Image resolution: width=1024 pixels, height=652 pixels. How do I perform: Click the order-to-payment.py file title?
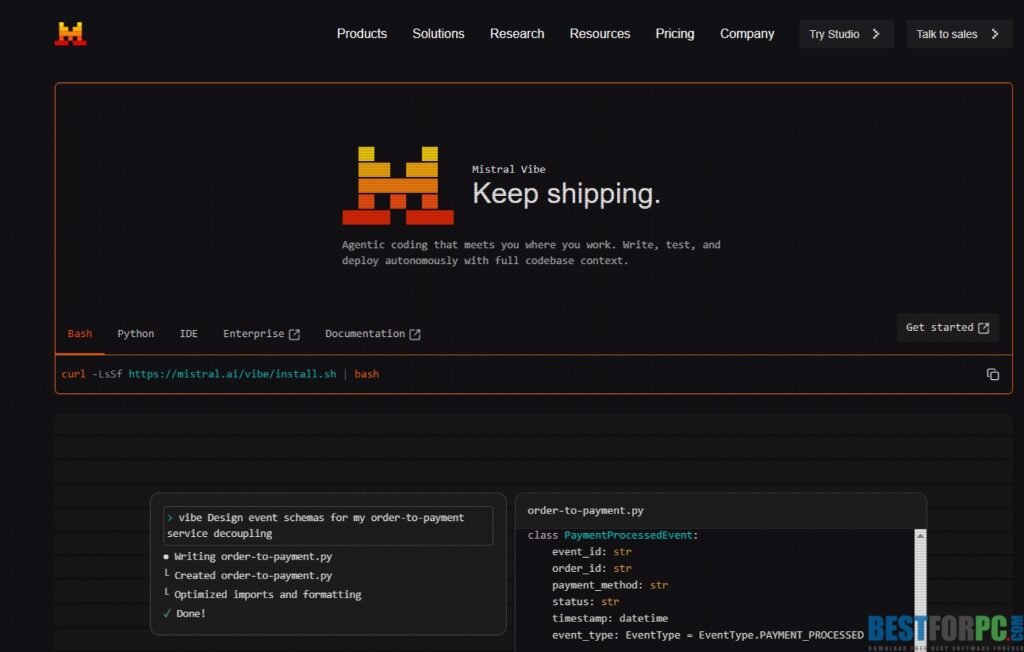(x=585, y=510)
